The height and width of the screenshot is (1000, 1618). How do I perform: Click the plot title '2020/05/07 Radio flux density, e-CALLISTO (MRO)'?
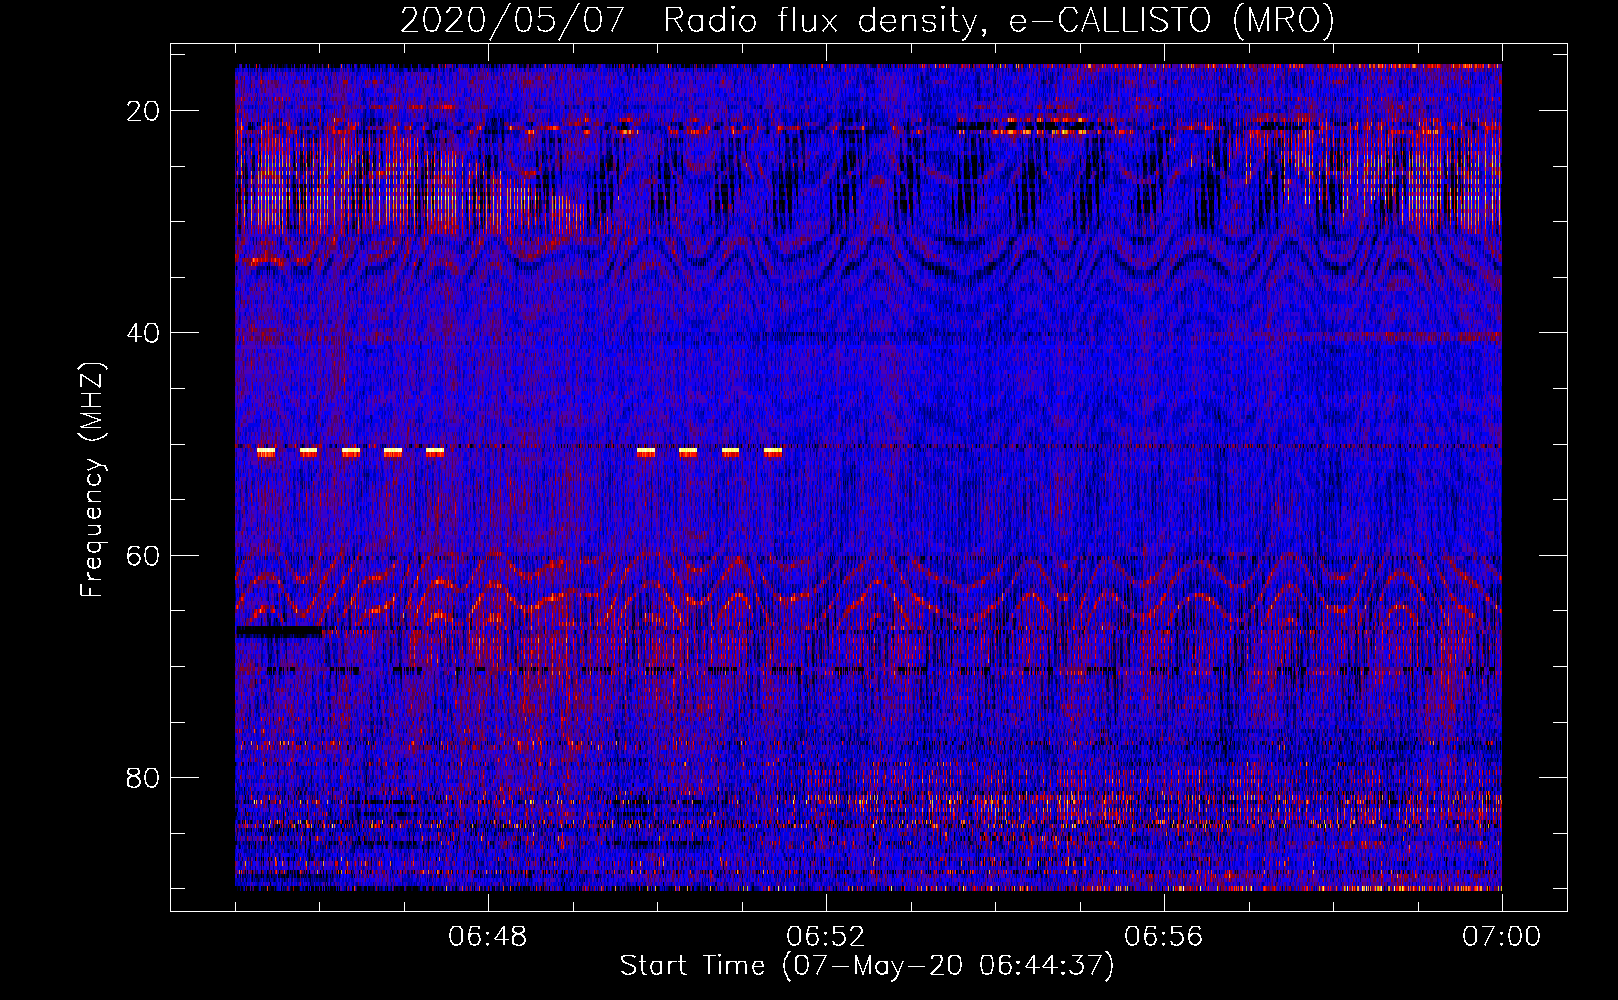click(x=867, y=20)
